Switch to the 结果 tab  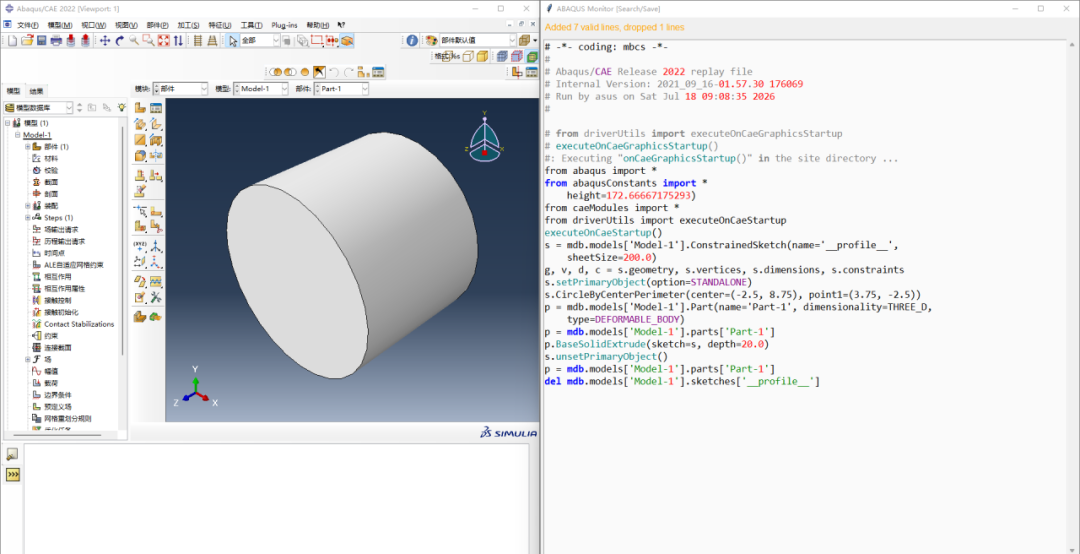37,91
